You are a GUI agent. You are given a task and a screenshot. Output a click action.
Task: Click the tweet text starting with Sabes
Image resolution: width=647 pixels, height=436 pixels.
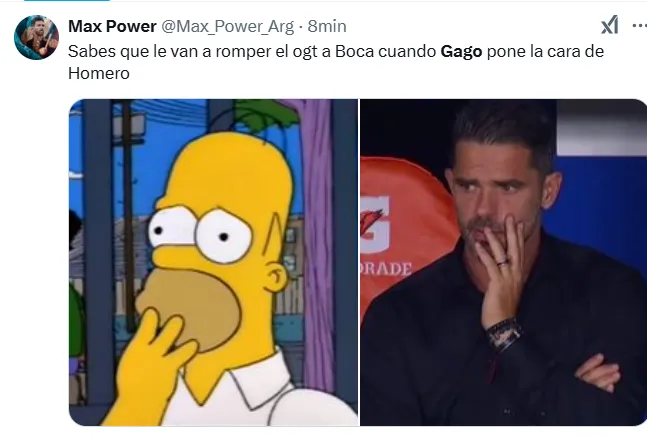pos(336,62)
